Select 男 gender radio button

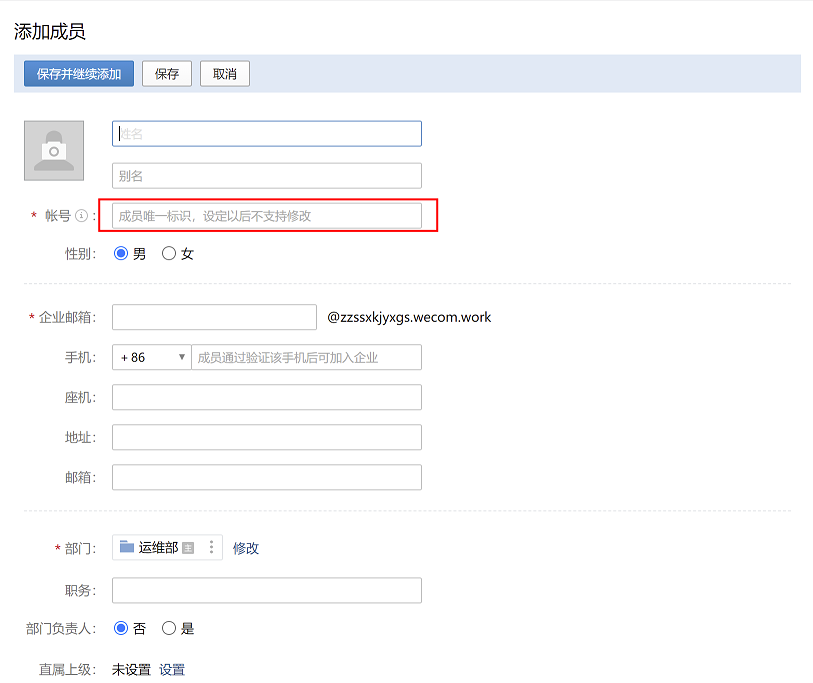tap(122, 254)
